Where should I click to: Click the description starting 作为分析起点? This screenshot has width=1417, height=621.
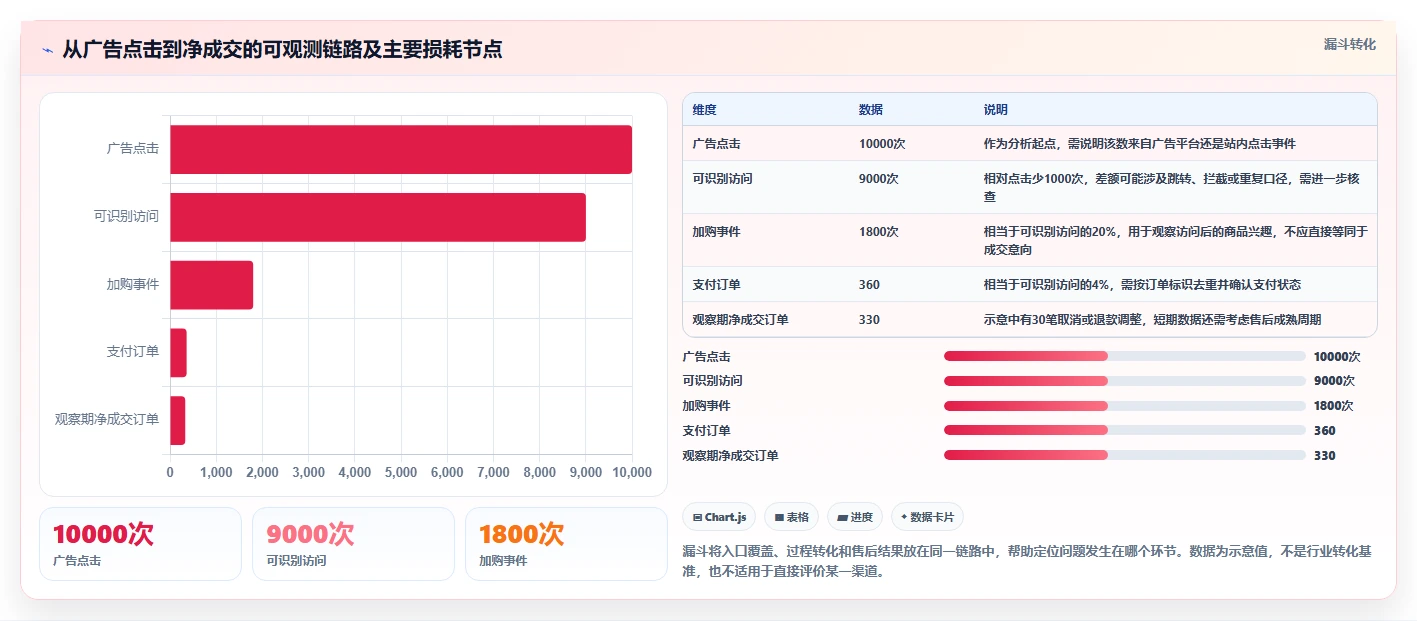pyautogui.click(x=1140, y=144)
